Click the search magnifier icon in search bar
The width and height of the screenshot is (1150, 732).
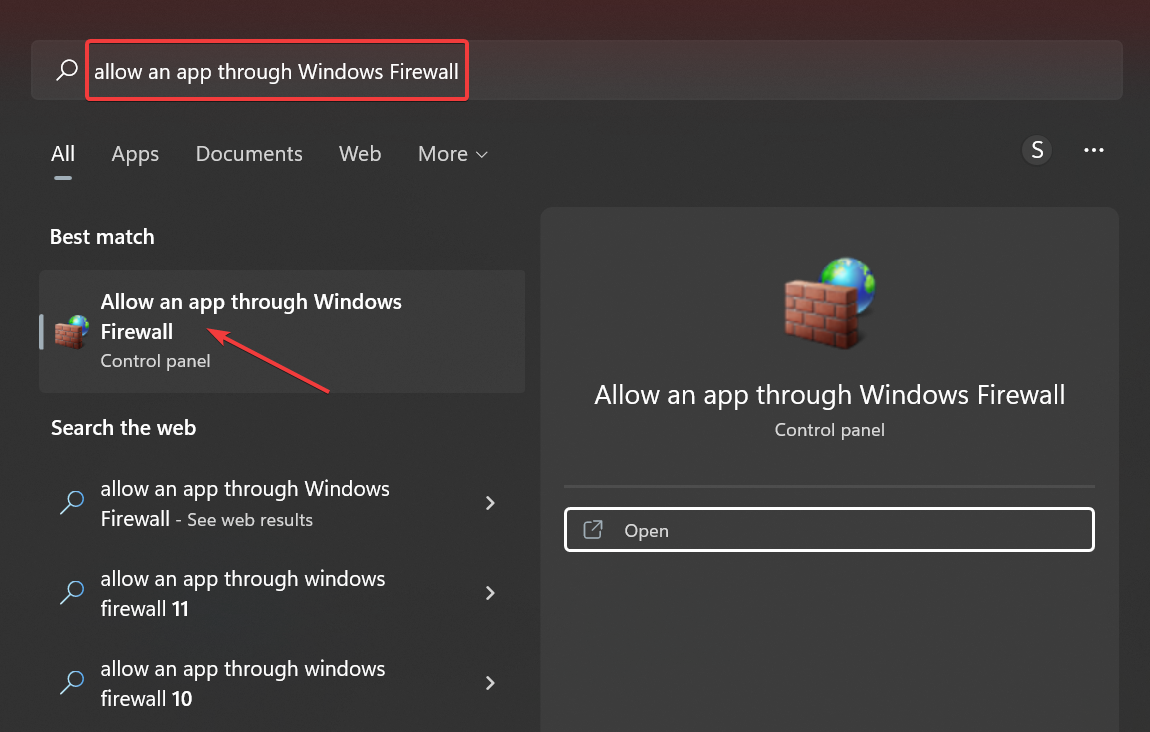pyautogui.click(x=67, y=70)
